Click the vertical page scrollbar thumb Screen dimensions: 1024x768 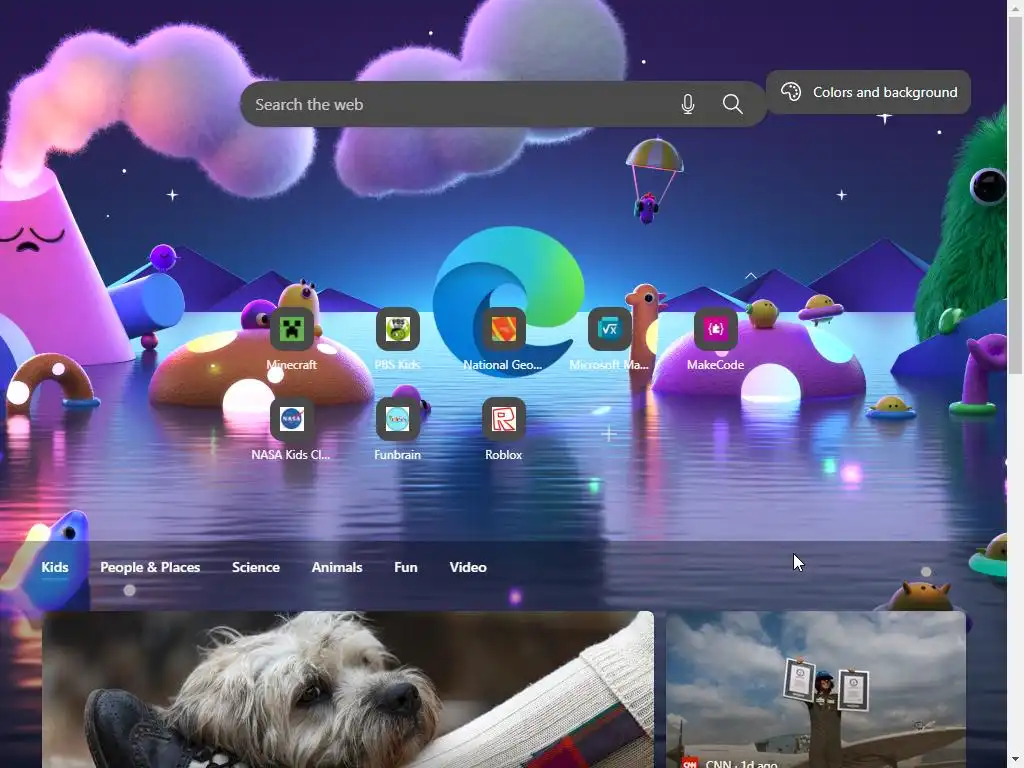point(1016,195)
